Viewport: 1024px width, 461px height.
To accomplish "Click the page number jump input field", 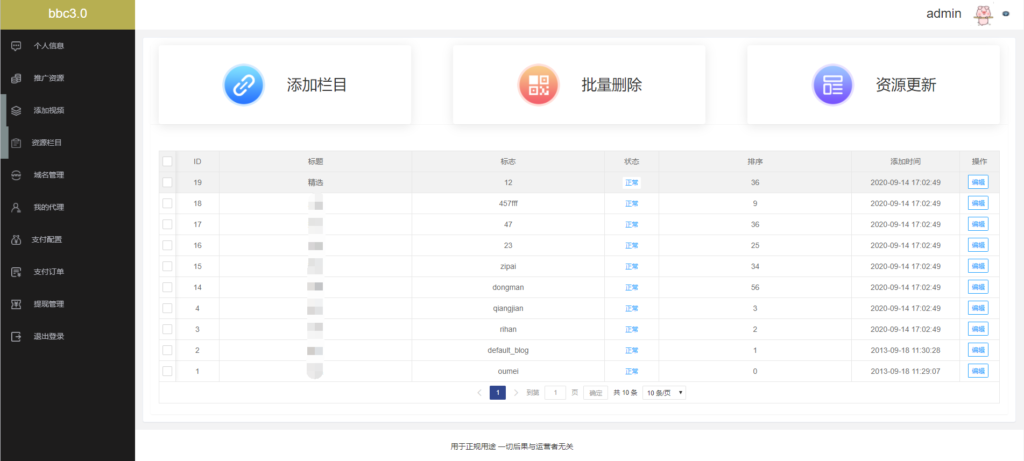I will [x=555, y=393].
